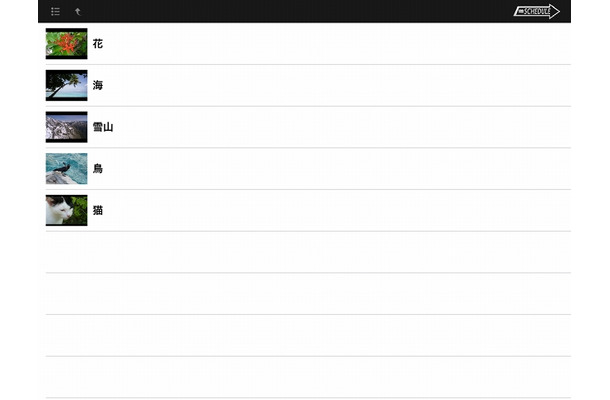Open the white cat thumbnail
The image size is (610, 400).
(x=67, y=210)
